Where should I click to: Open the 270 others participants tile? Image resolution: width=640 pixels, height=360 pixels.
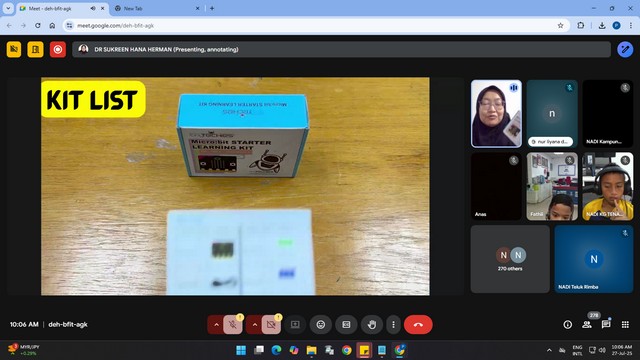tap(510, 259)
